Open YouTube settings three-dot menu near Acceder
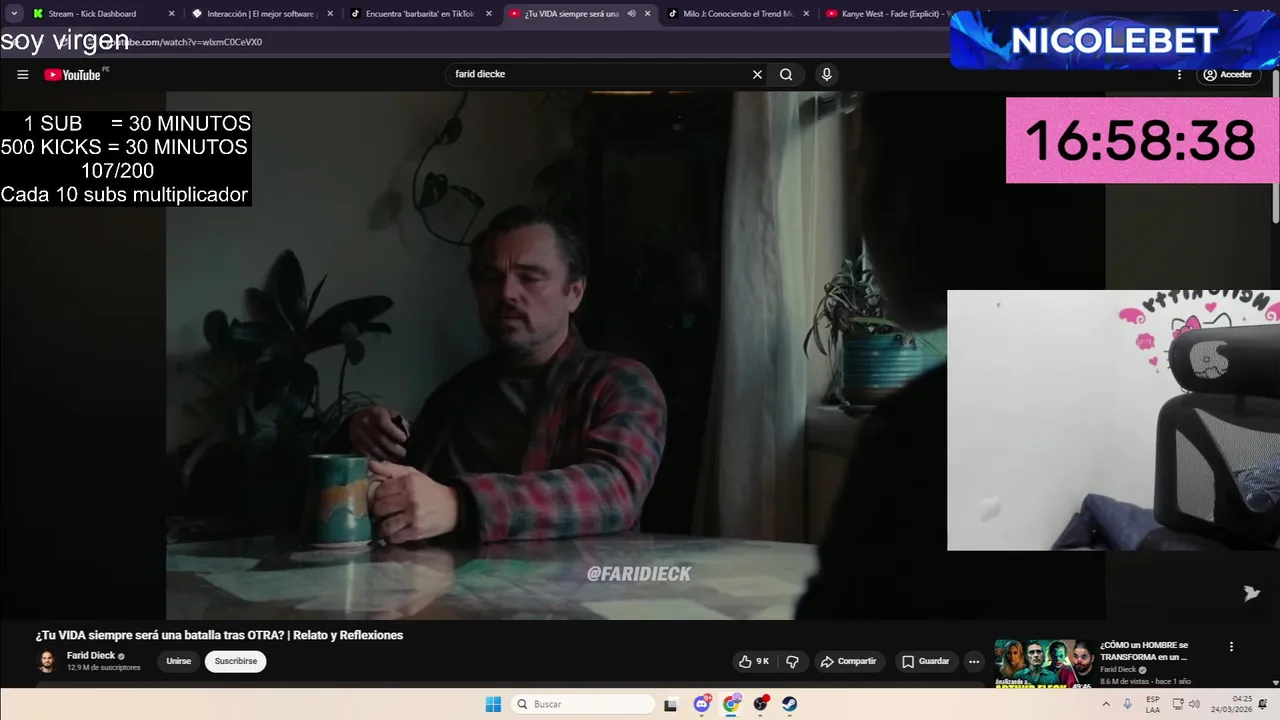Screen dimensions: 1280x720 tap(1179, 75)
